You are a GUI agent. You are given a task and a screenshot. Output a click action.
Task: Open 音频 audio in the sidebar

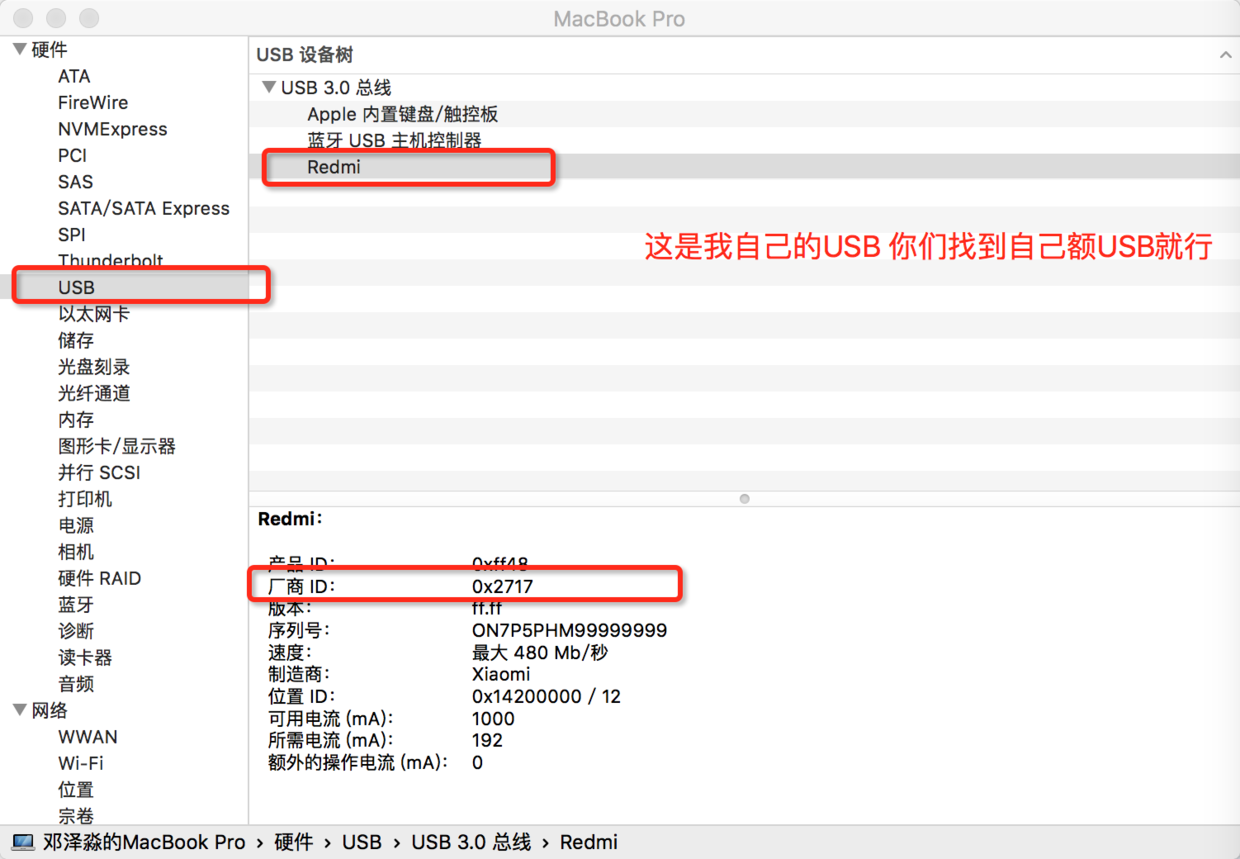[x=76, y=684]
